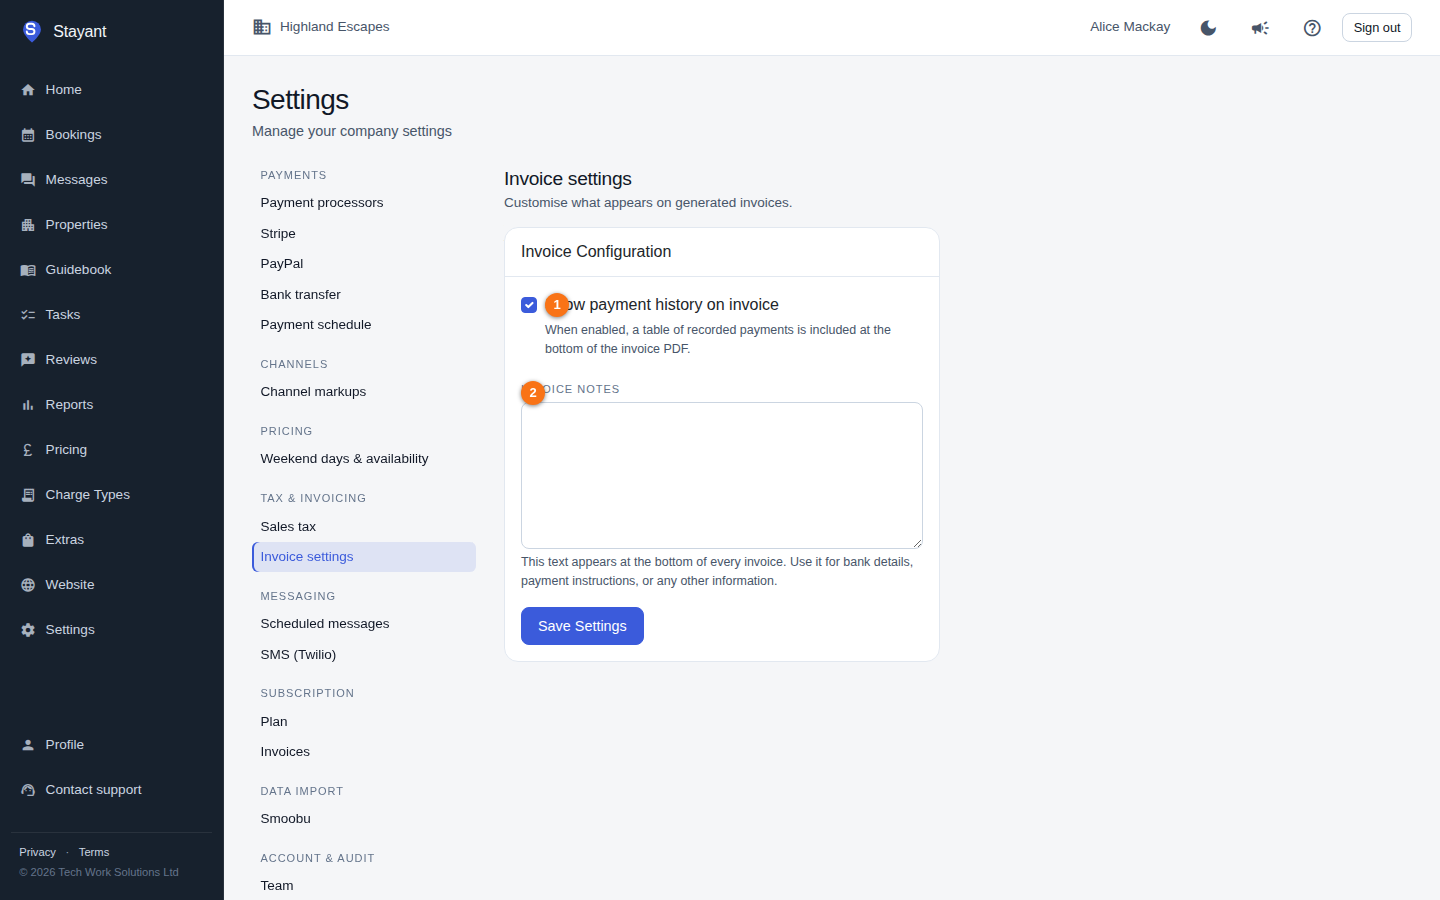1440x900 pixels.
Task: Uncheck show payment history on invoice
Action: point(529,305)
